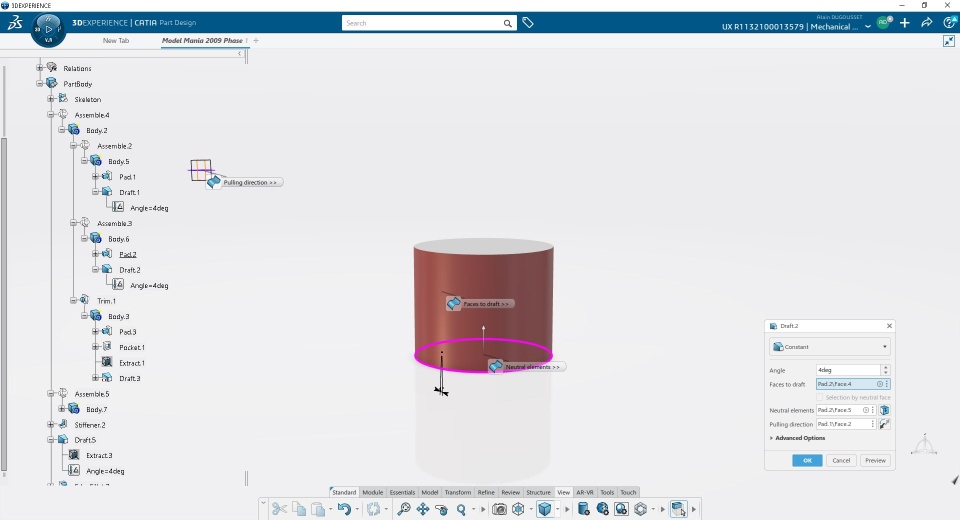This screenshot has width=960, height=520.
Task: Click the reverse pulling direction icon
Action: [x=885, y=424]
